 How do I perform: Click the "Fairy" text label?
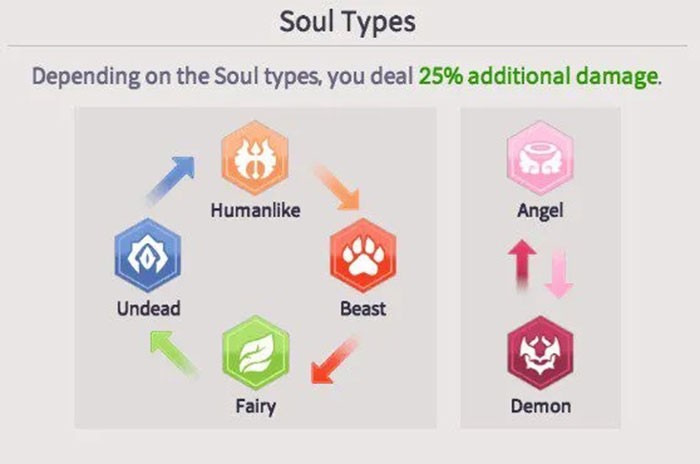click(255, 407)
